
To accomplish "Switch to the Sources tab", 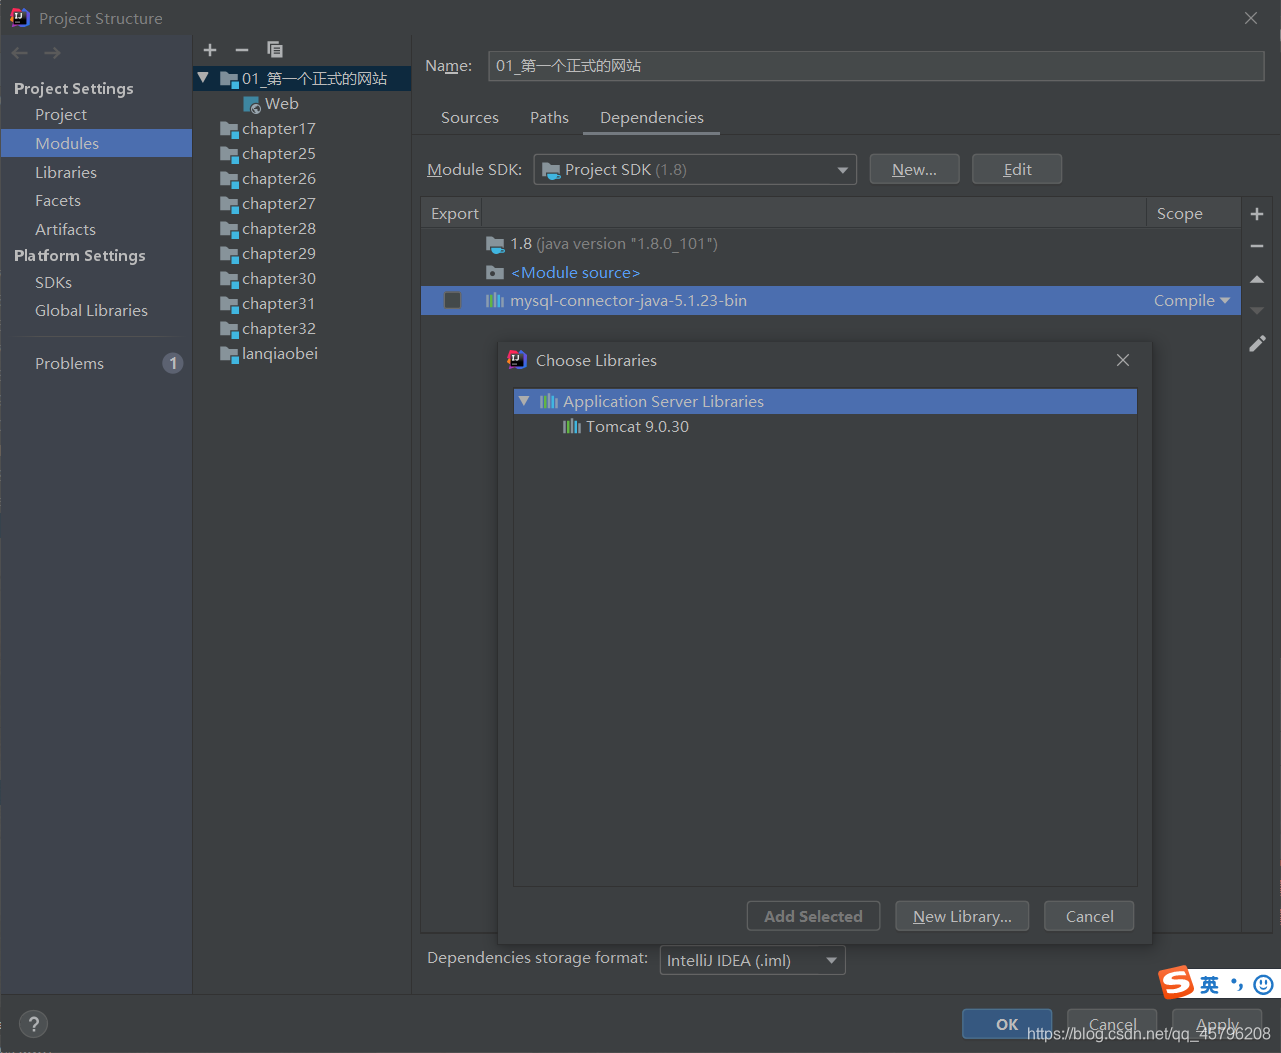I will [x=470, y=118].
